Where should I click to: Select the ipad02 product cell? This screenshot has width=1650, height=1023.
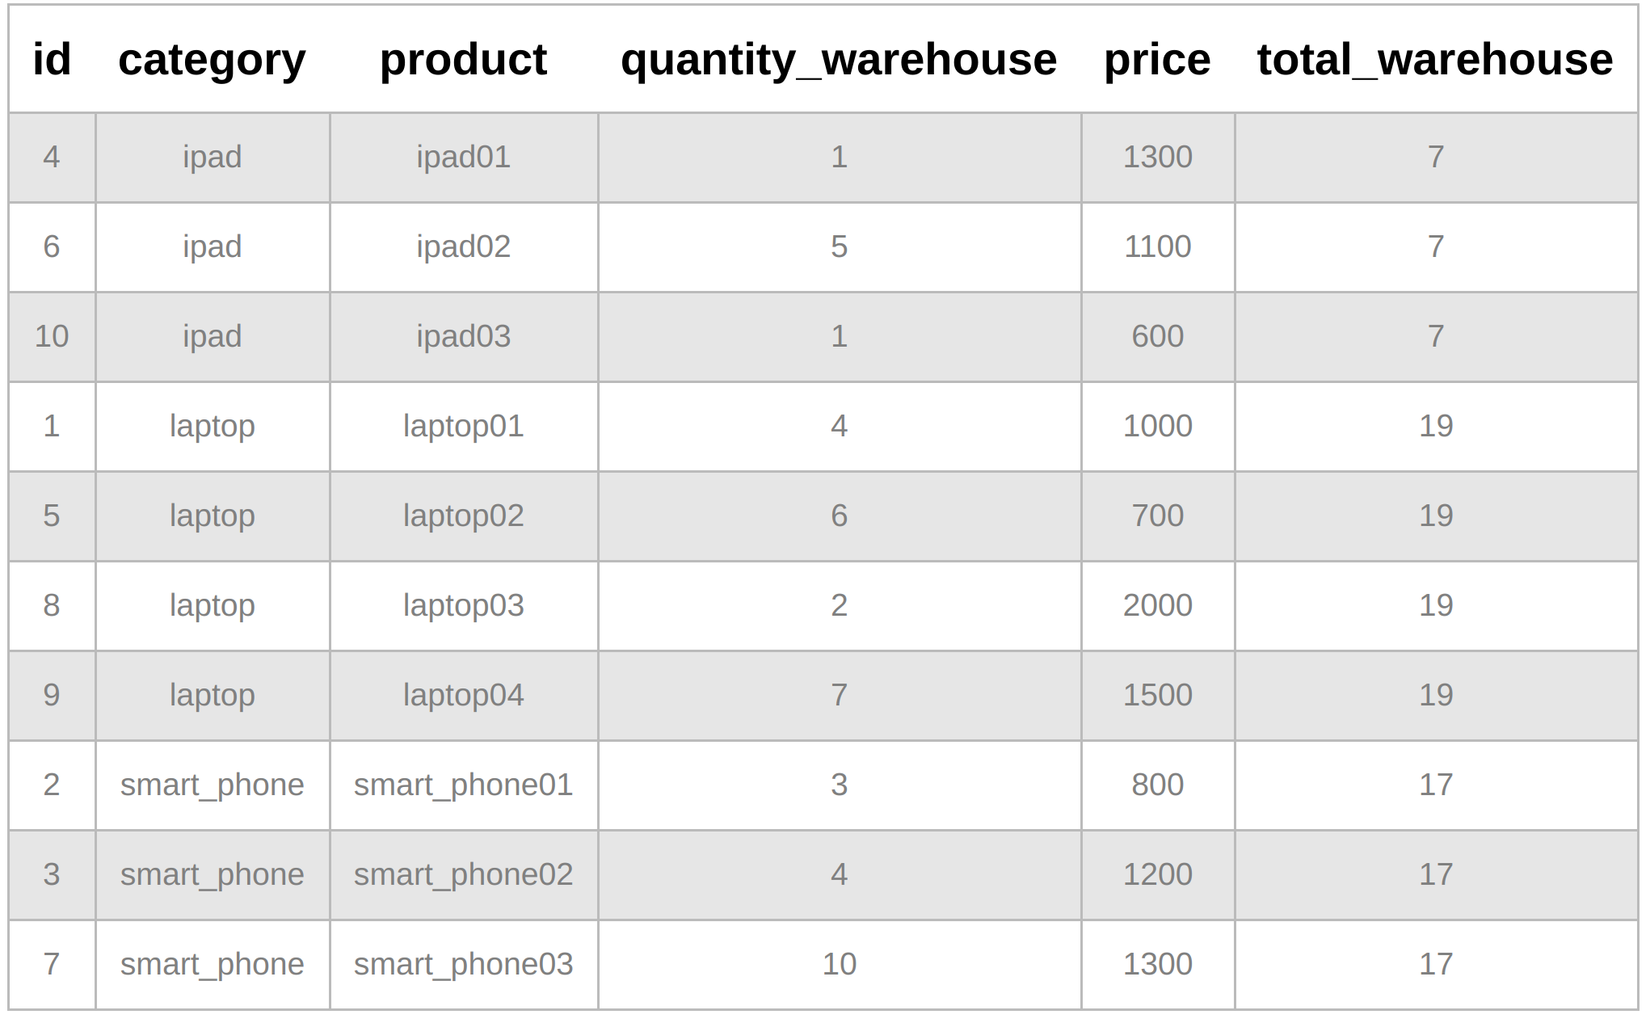click(x=463, y=247)
